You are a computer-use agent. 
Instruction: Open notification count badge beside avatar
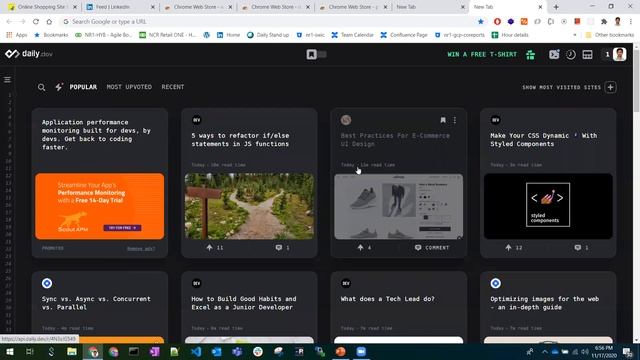click(x=607, y=54)
